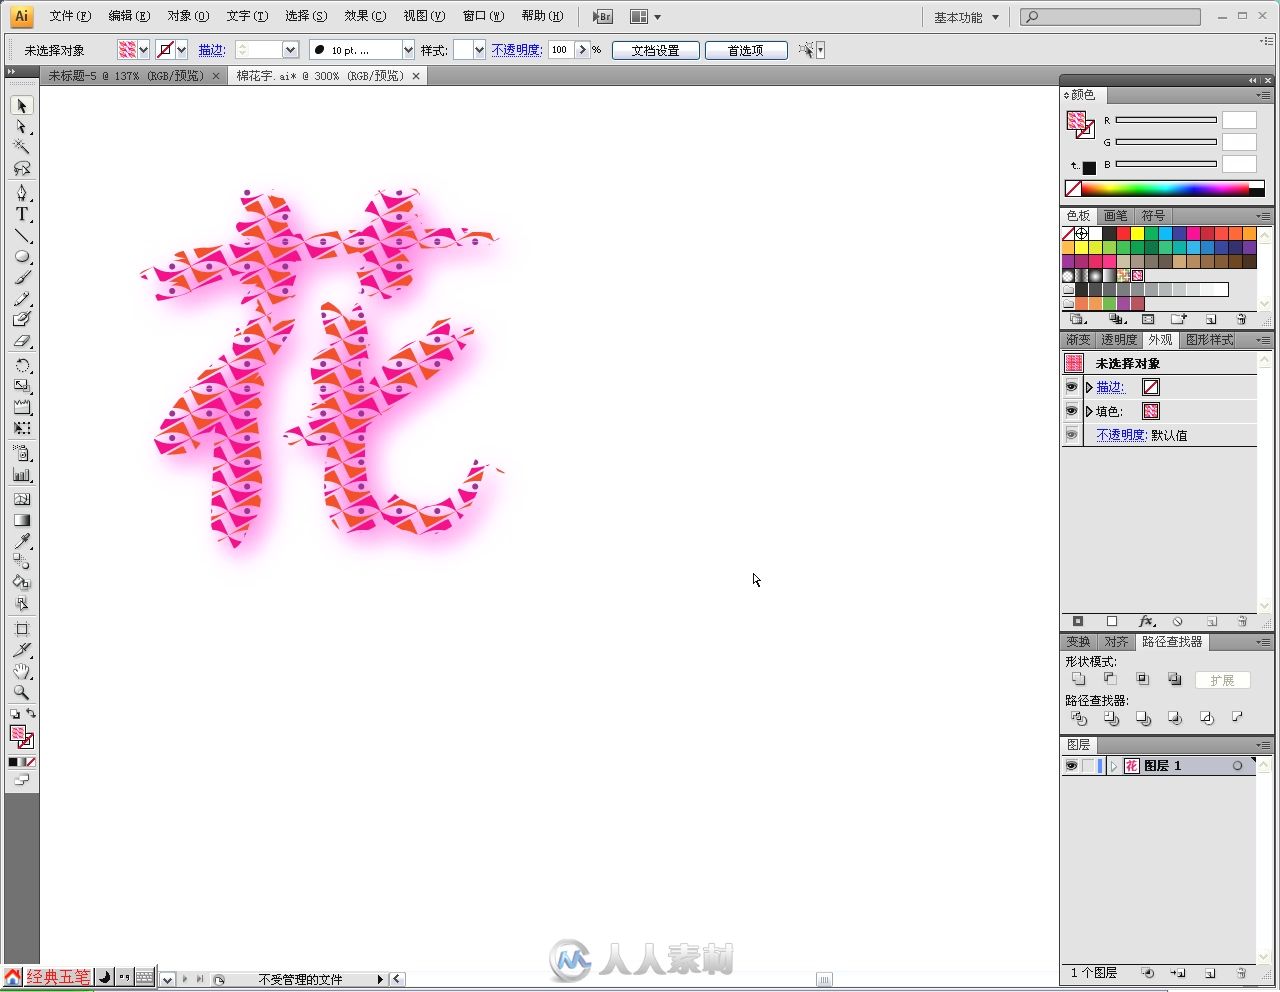1280x992 pixels.
Task: Click the Divide pathfinder icon
Action: [x=1078, y=718]
